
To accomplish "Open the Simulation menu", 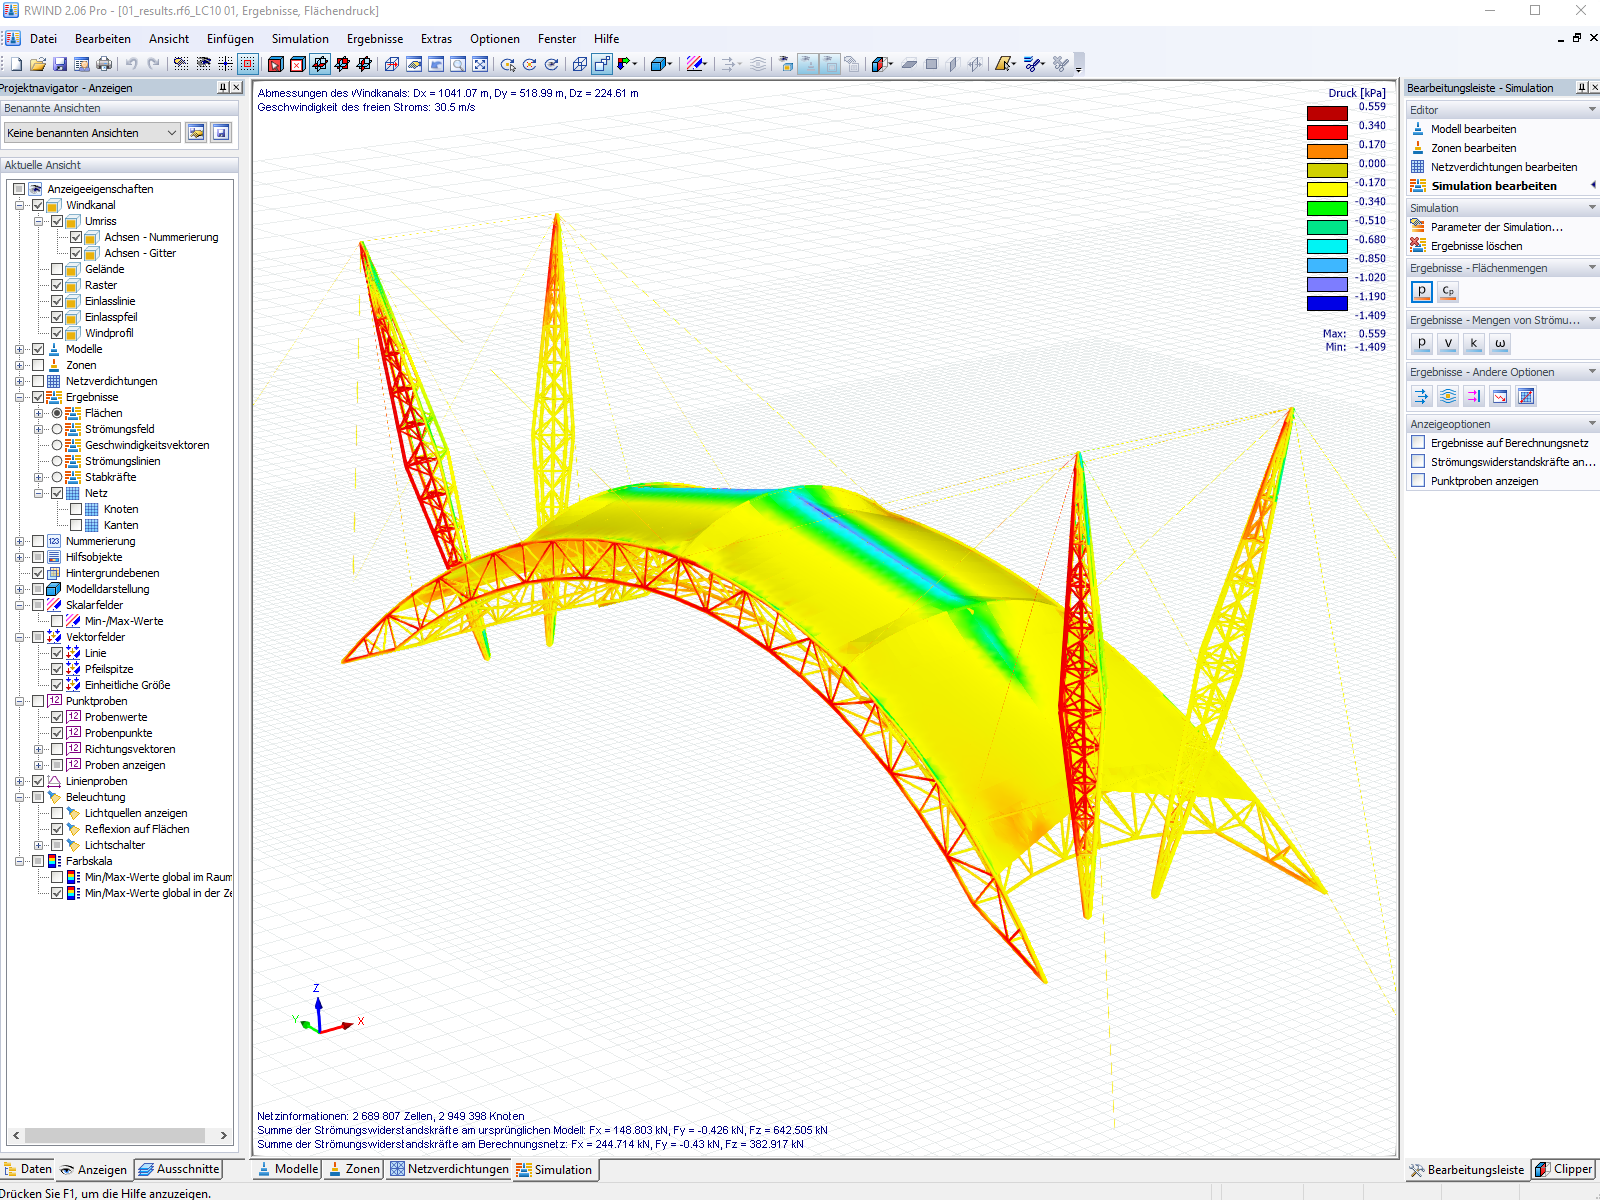I will pyautogui.click(x=299, y=38).
